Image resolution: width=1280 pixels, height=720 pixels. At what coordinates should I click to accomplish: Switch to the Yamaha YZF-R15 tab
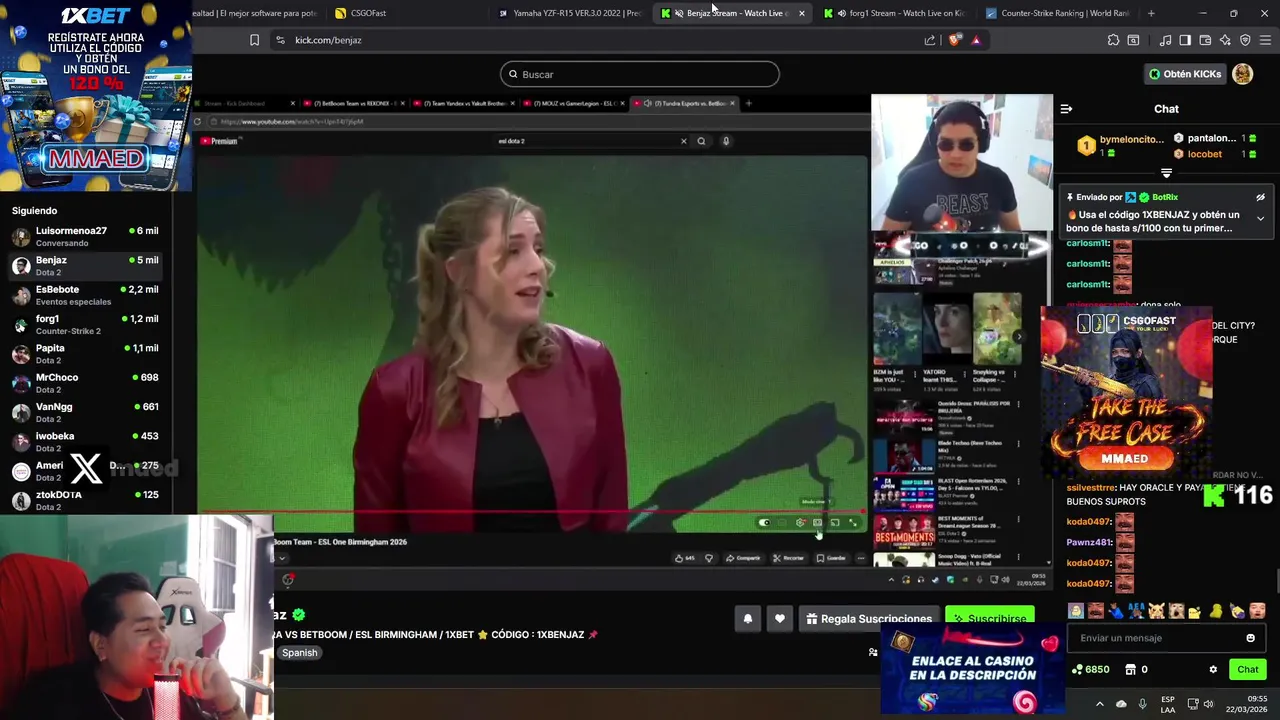pos(569,13)
